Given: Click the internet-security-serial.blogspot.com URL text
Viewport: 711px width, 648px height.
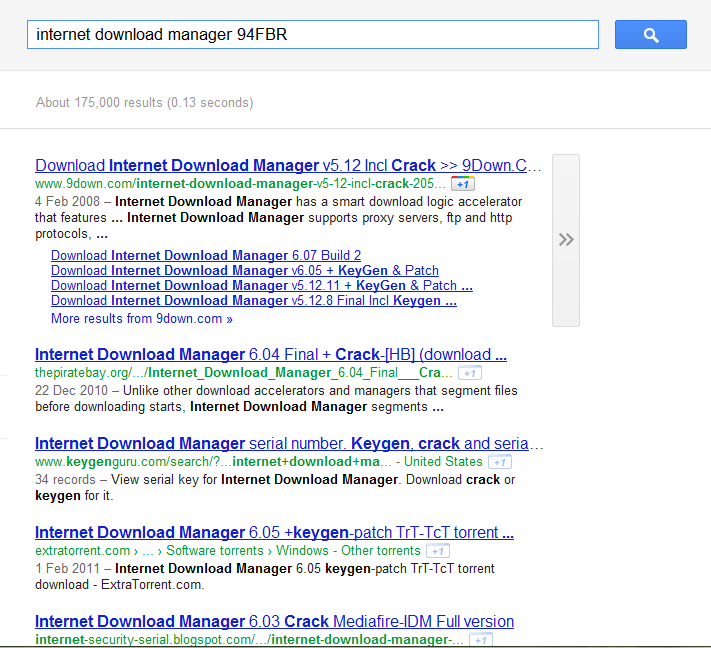Looking at the screenshot, I should tap(249, 640).
